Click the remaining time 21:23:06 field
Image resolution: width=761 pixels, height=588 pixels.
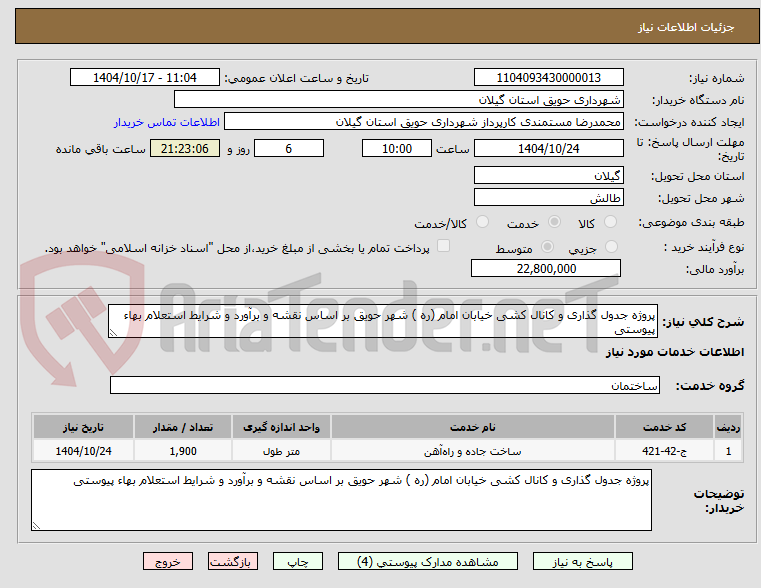[185, 148]
